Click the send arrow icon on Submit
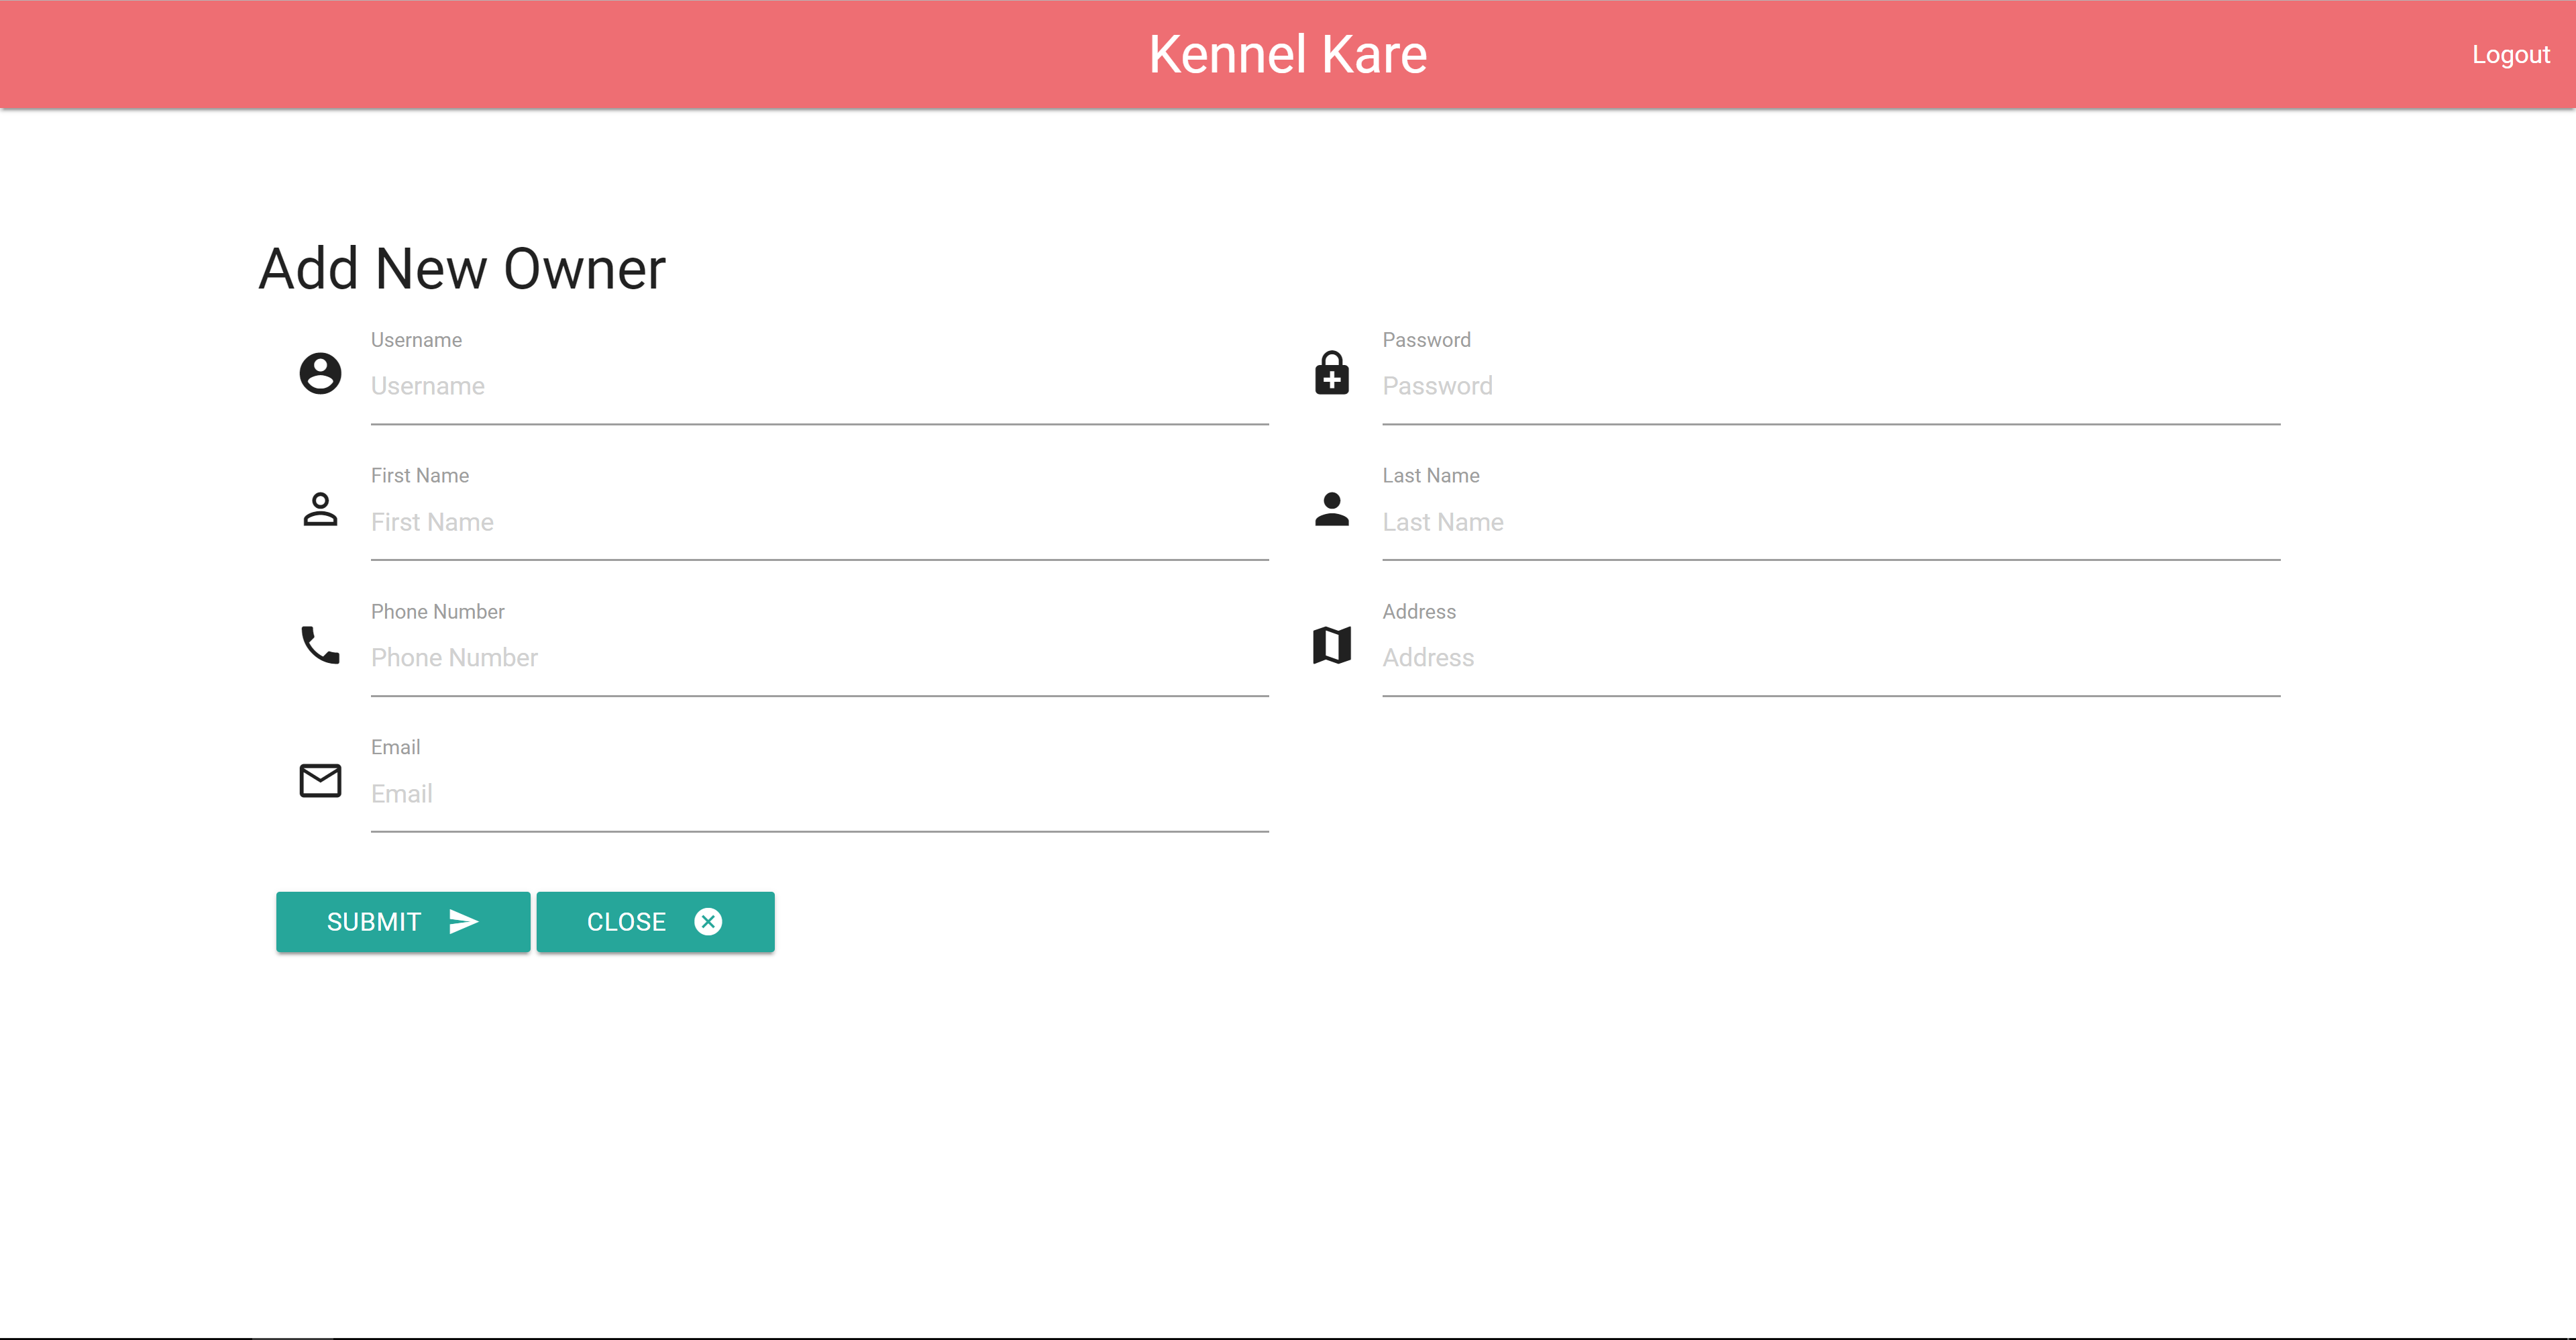Viewport: 2576px width, 1340px height. coord(463,921)
